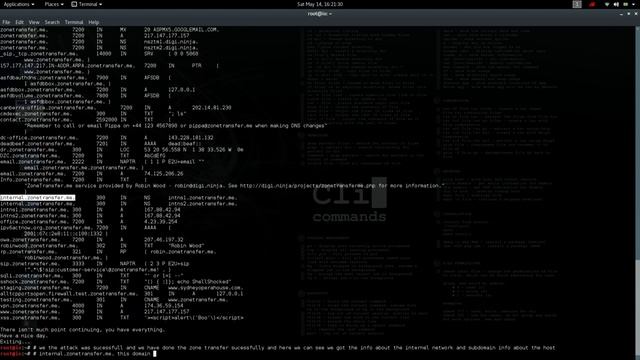Click the ASPMX5.GOOGLEMAIL.COM text

click(x=185, y=29)
